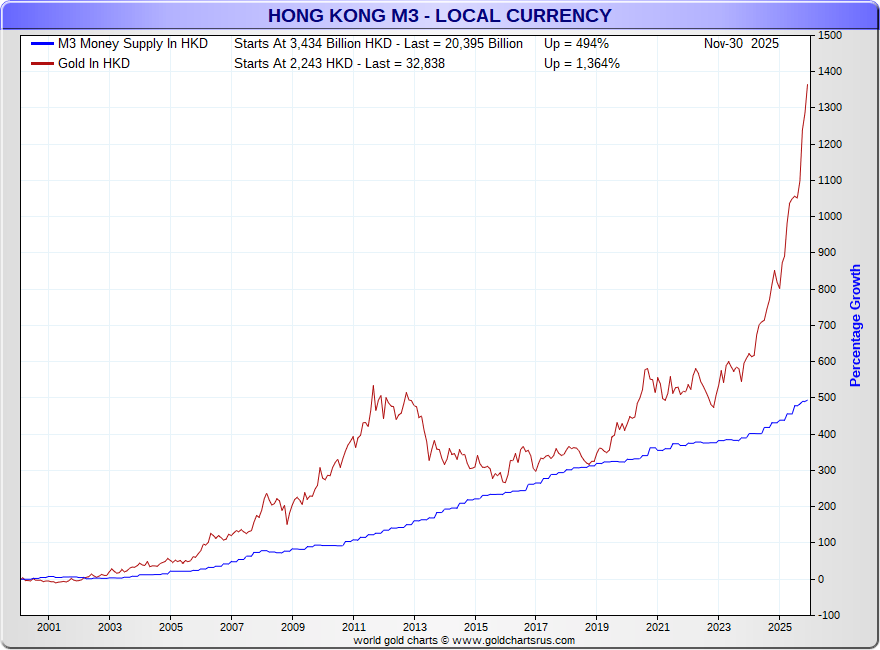Click the 2021 x-axis year label

(x=658, y=627)
